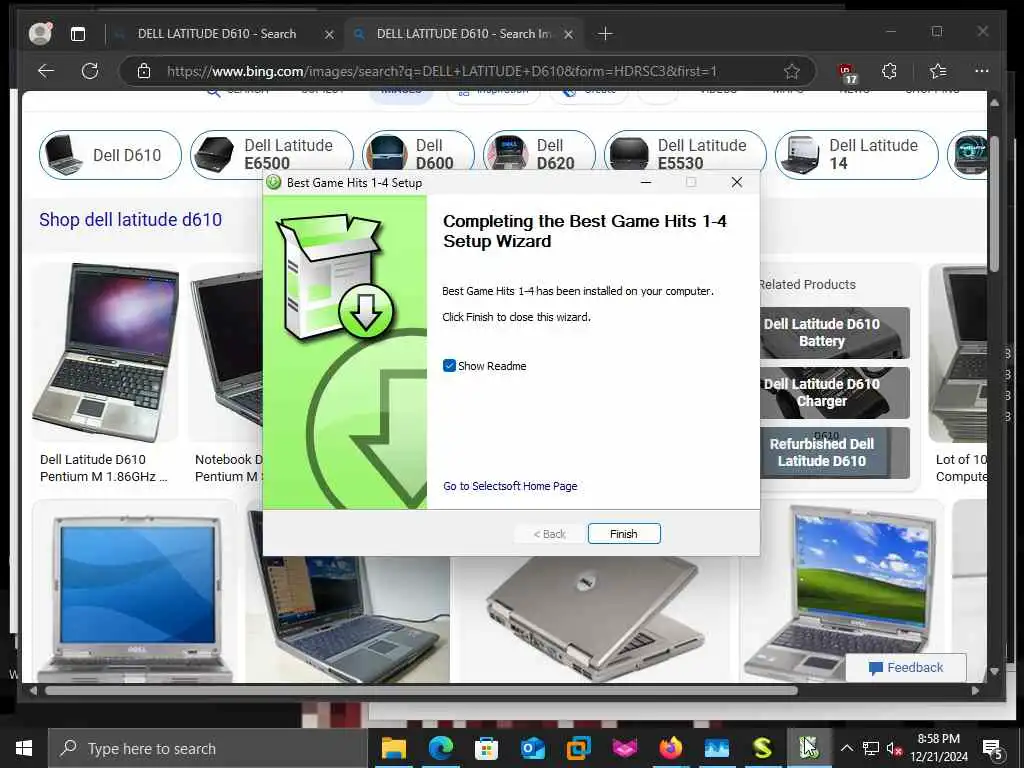Select the Dell Latitude E6500 chip

coord(272,155)
